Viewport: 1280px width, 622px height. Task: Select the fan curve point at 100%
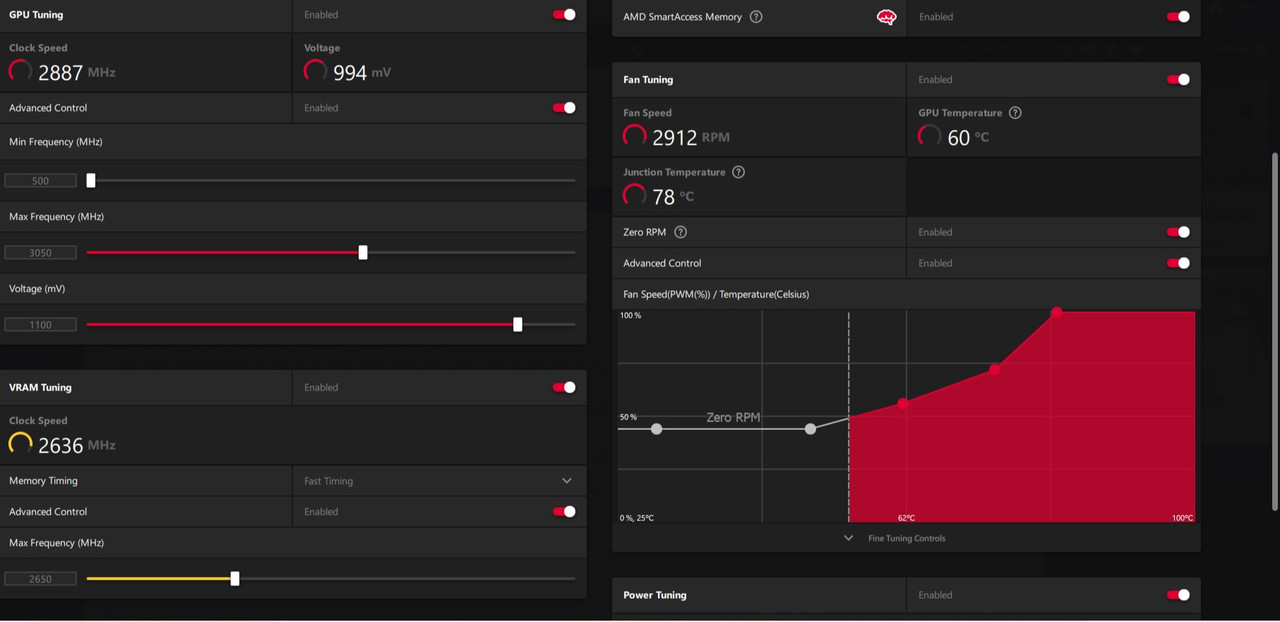1056,313
